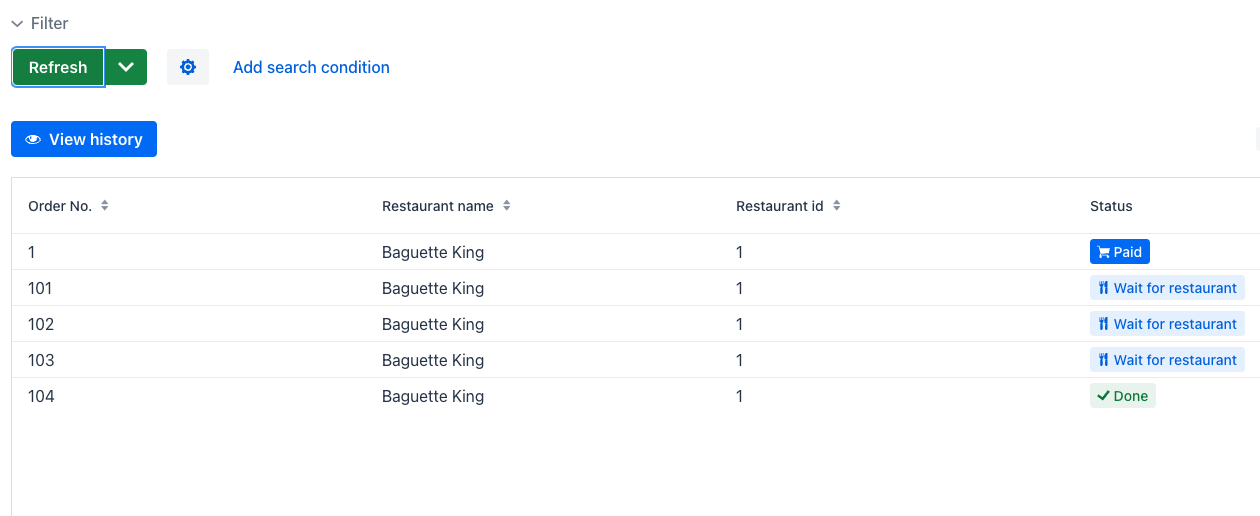
Task: Collapse the Filter section chevron
Action: pyautogui.click(x=17, y=23)
